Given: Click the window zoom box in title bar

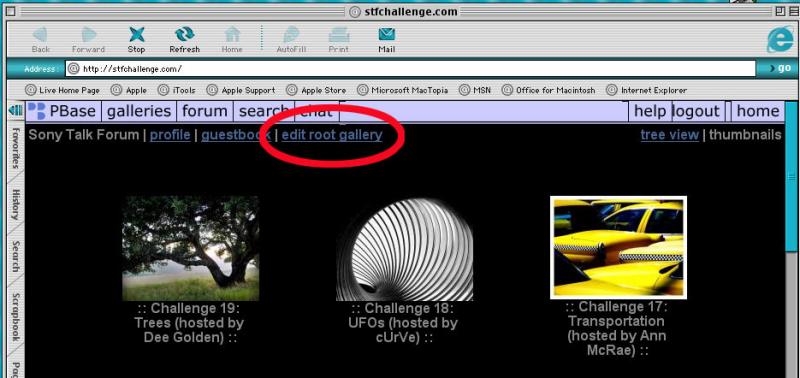Looking at the screenshot, I should (781, 11).
